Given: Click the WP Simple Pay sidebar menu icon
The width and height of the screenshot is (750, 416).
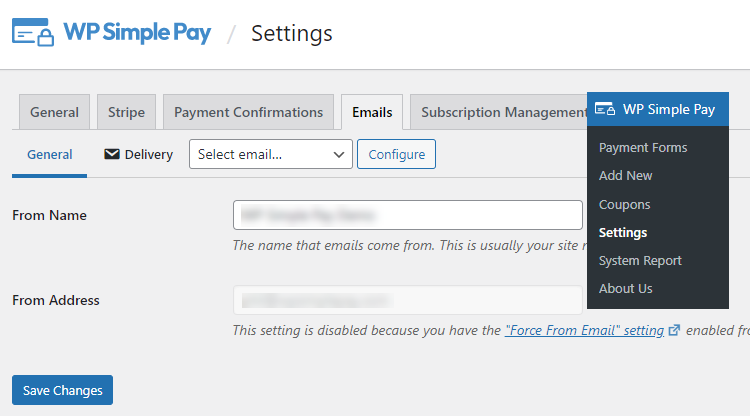Looking at the screenshot, I should pos(604,109).
